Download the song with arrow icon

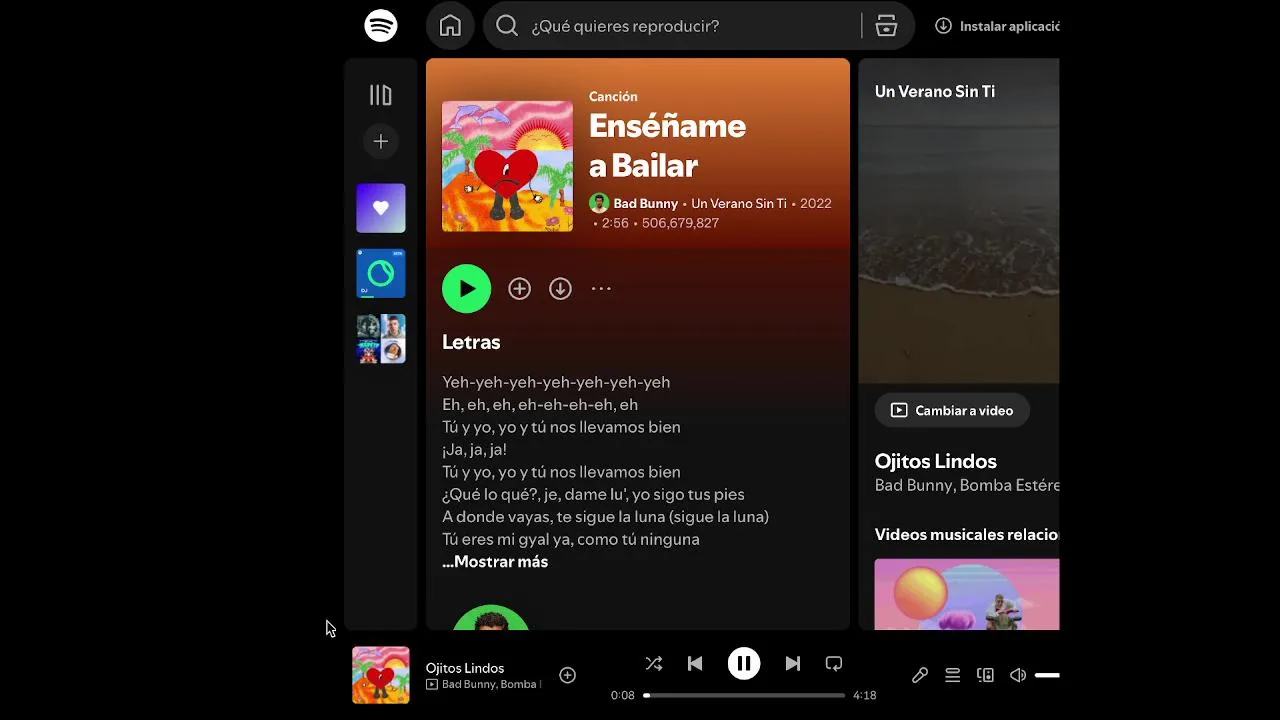tap(560, 289)
